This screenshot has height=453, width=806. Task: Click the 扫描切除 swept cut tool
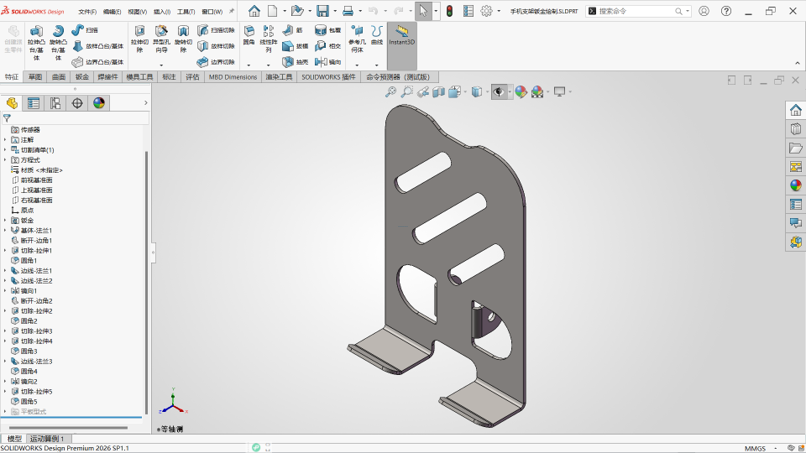(x=216, y=30)
